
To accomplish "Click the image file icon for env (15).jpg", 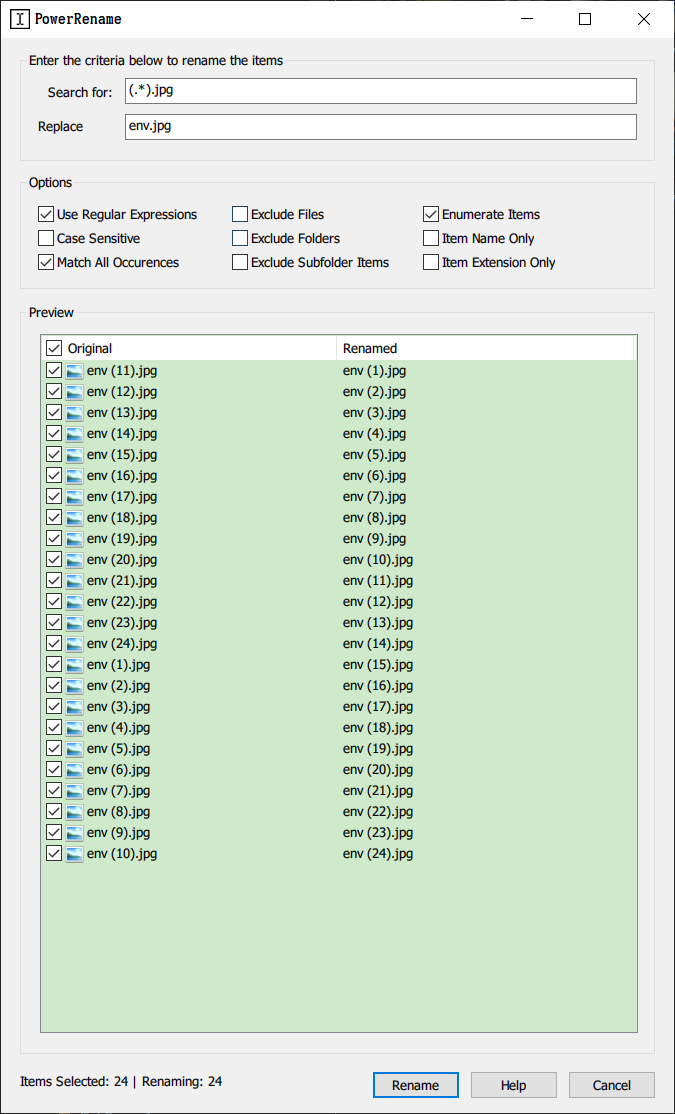I will pos(74,455).
